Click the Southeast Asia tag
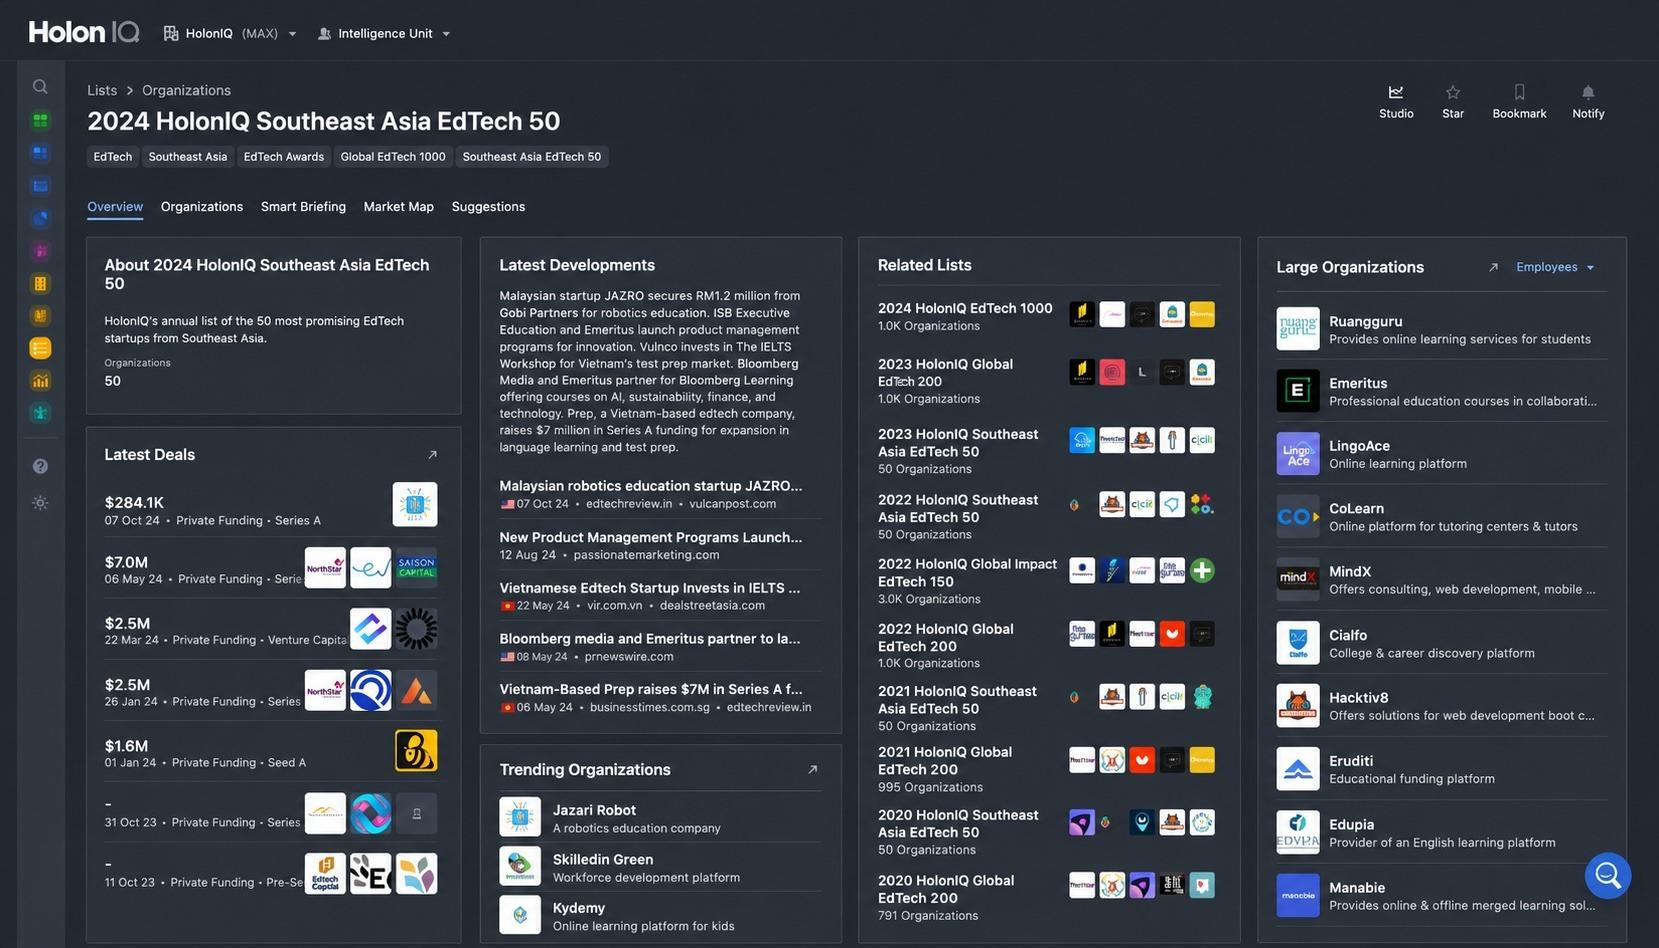1659x948 pixels. point(188,157)
